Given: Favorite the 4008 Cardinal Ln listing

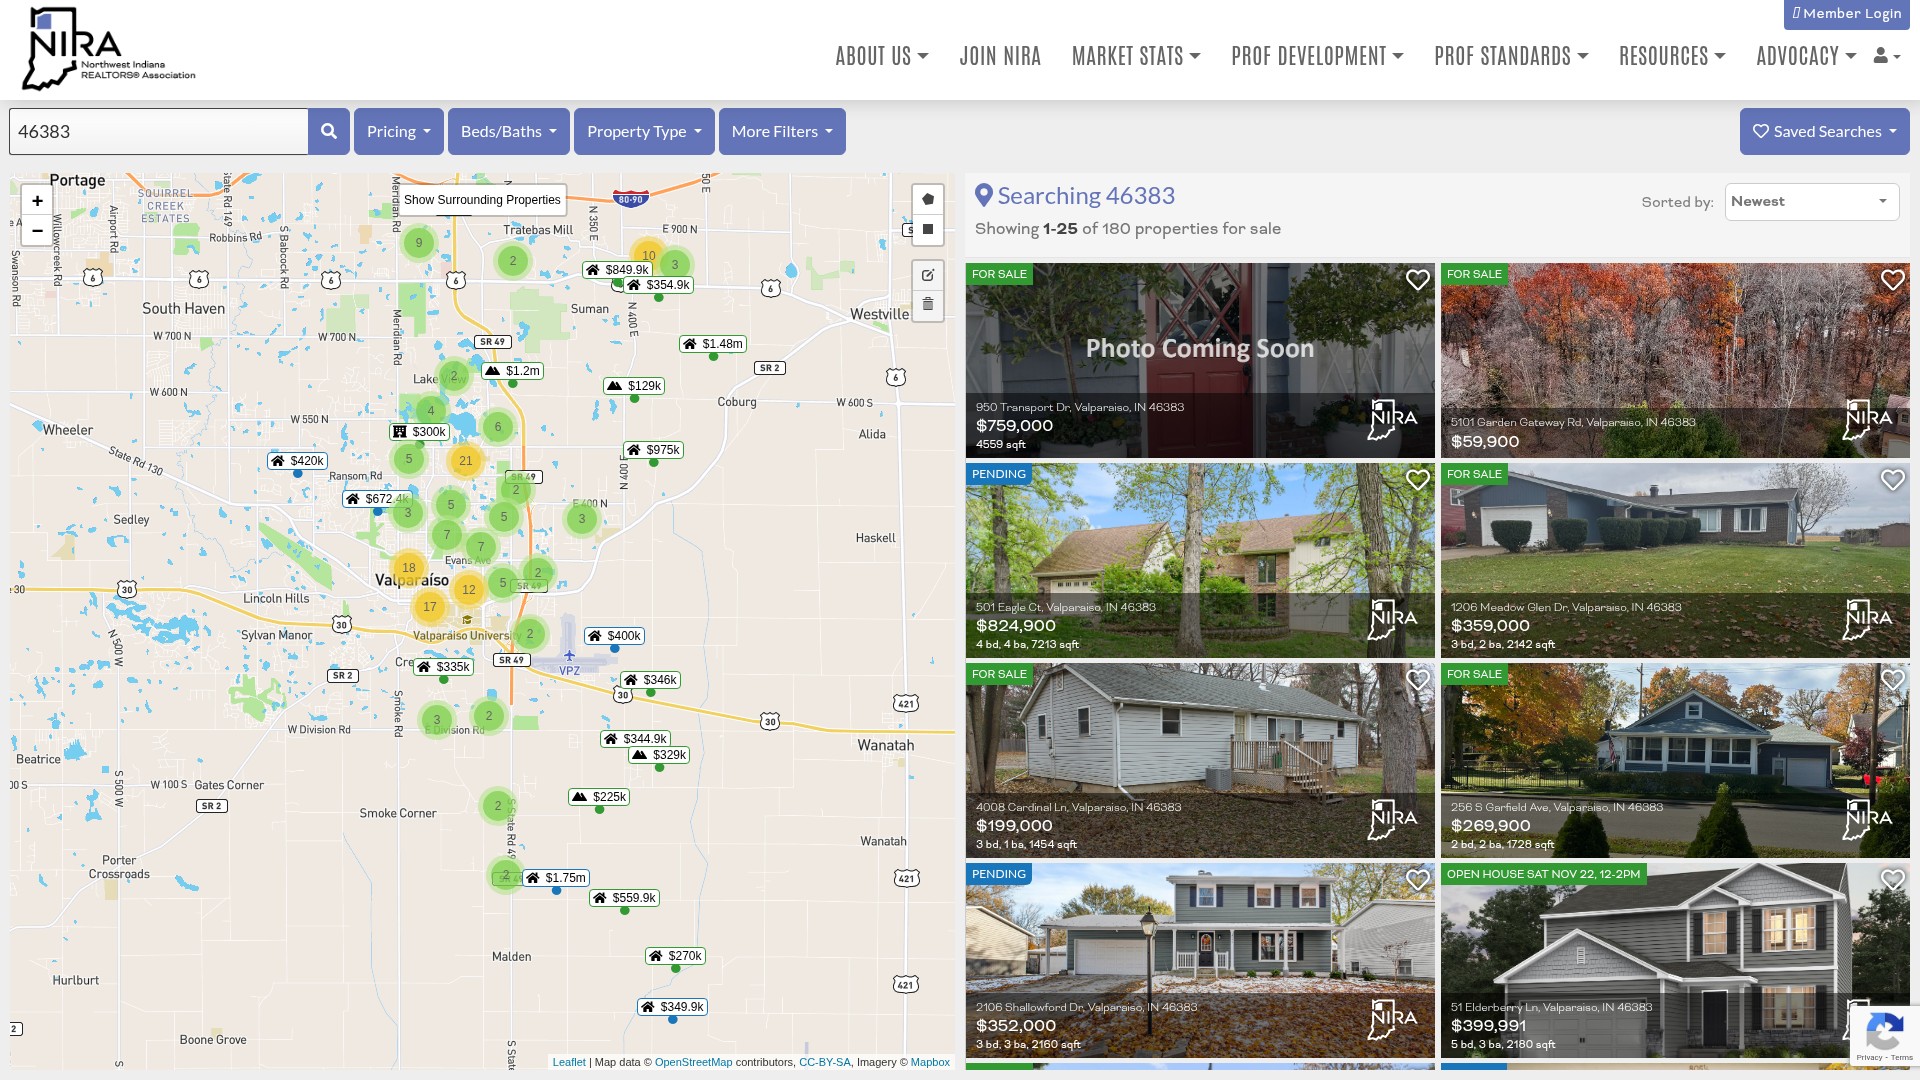Looking at the screenshot, I should pyautogui.click(x=1417, y=680).
